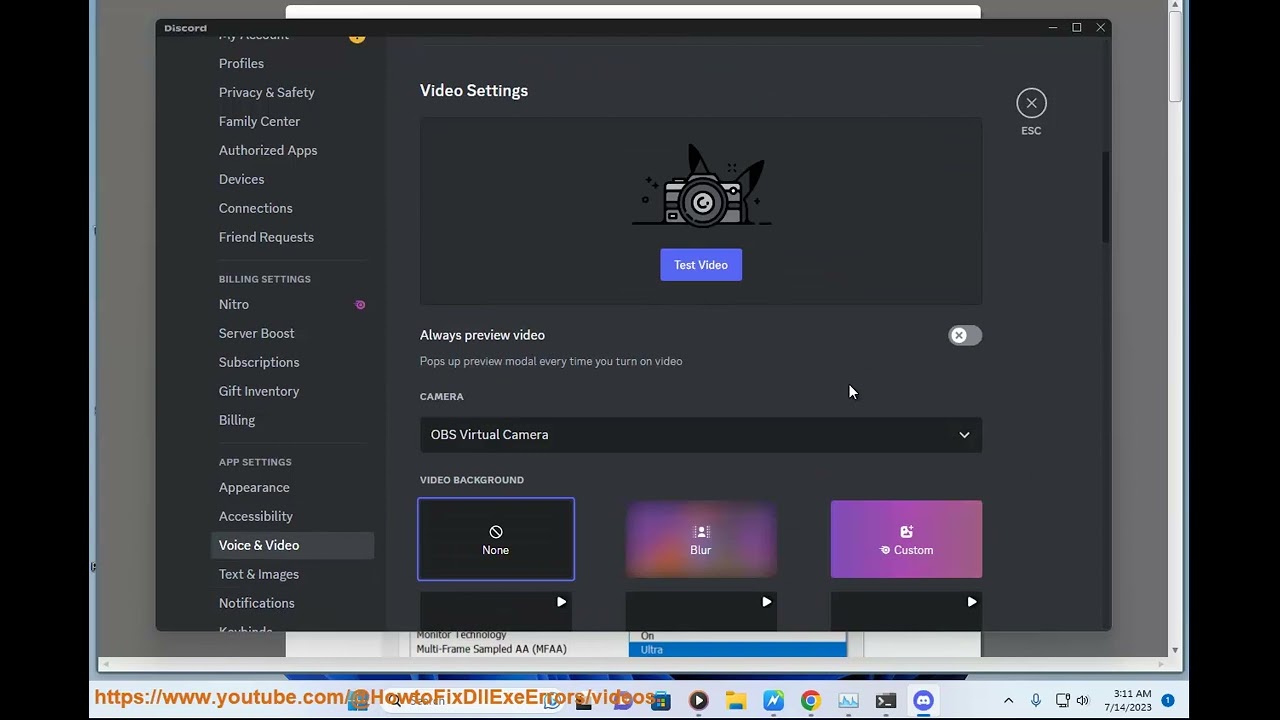Open Notifications settings
This screenshot has height=720, width=1280.
tap(257, 603)
